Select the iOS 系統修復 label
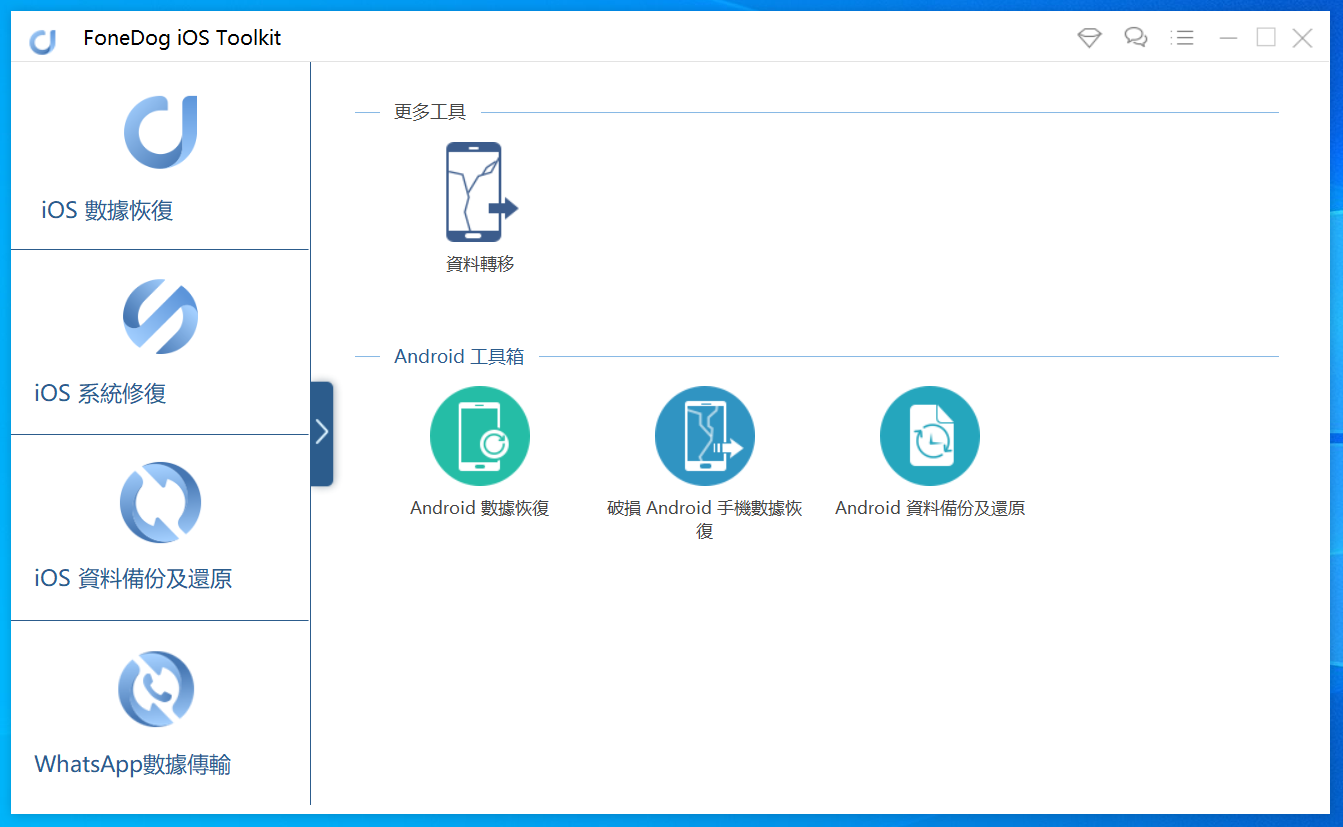The width and height of the screenshot is (1343, 827). 100,393
